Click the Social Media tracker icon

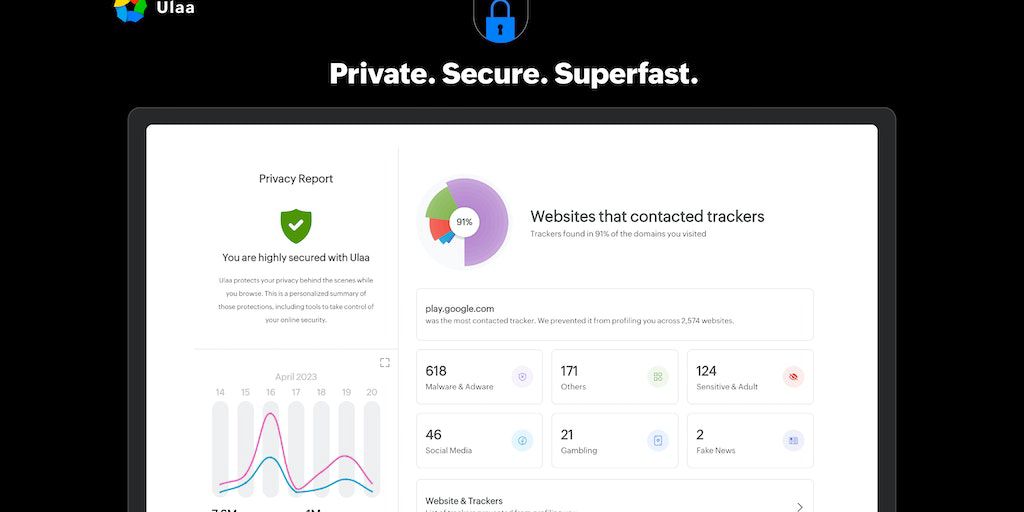[x=521, y=441]
